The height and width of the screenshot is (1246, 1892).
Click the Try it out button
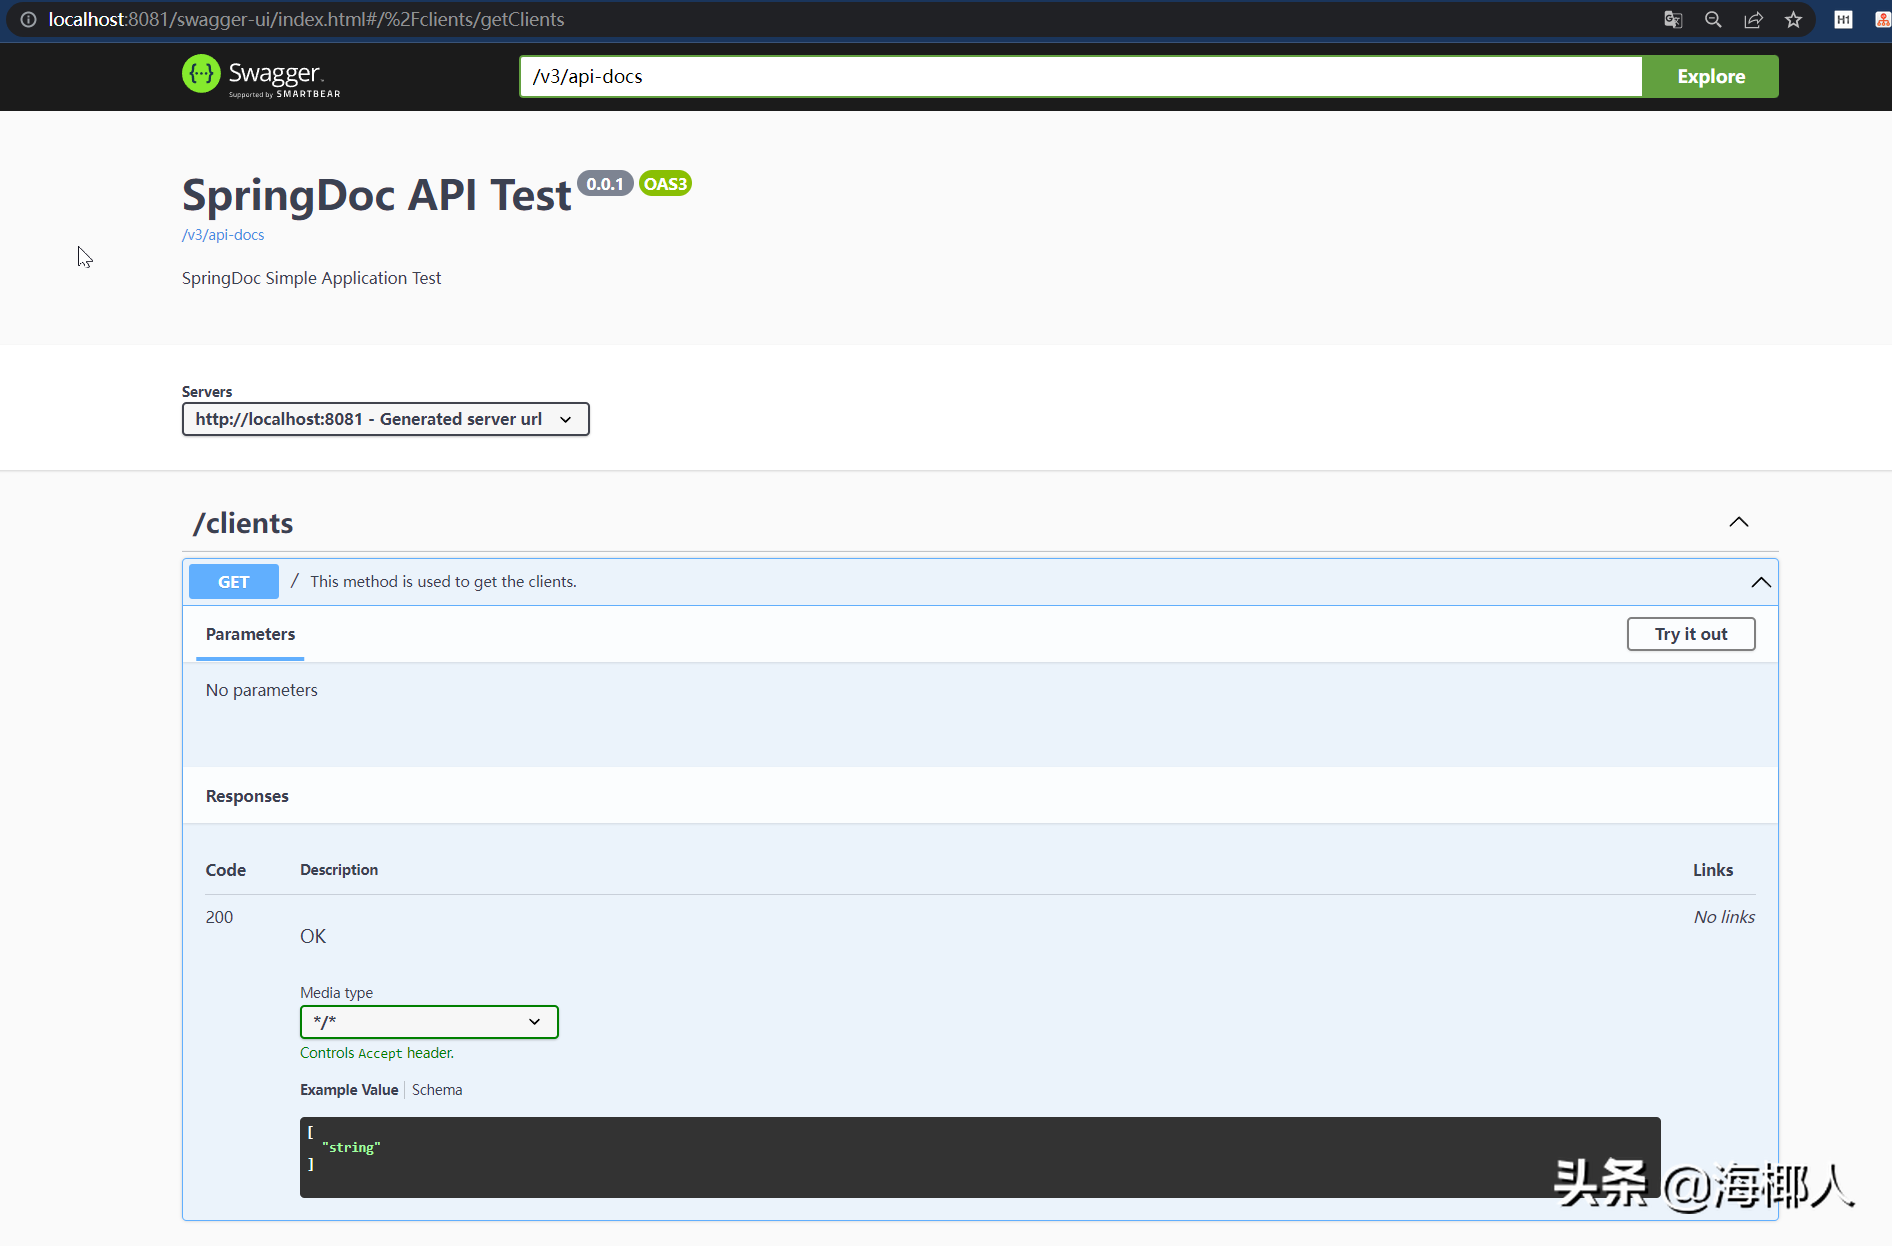pyautogui.click(x=1690, y=634)
